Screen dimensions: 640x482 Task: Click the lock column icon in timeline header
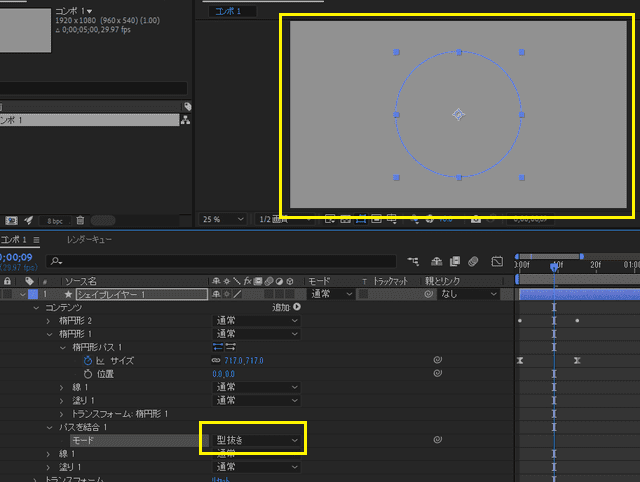[7, 281]
